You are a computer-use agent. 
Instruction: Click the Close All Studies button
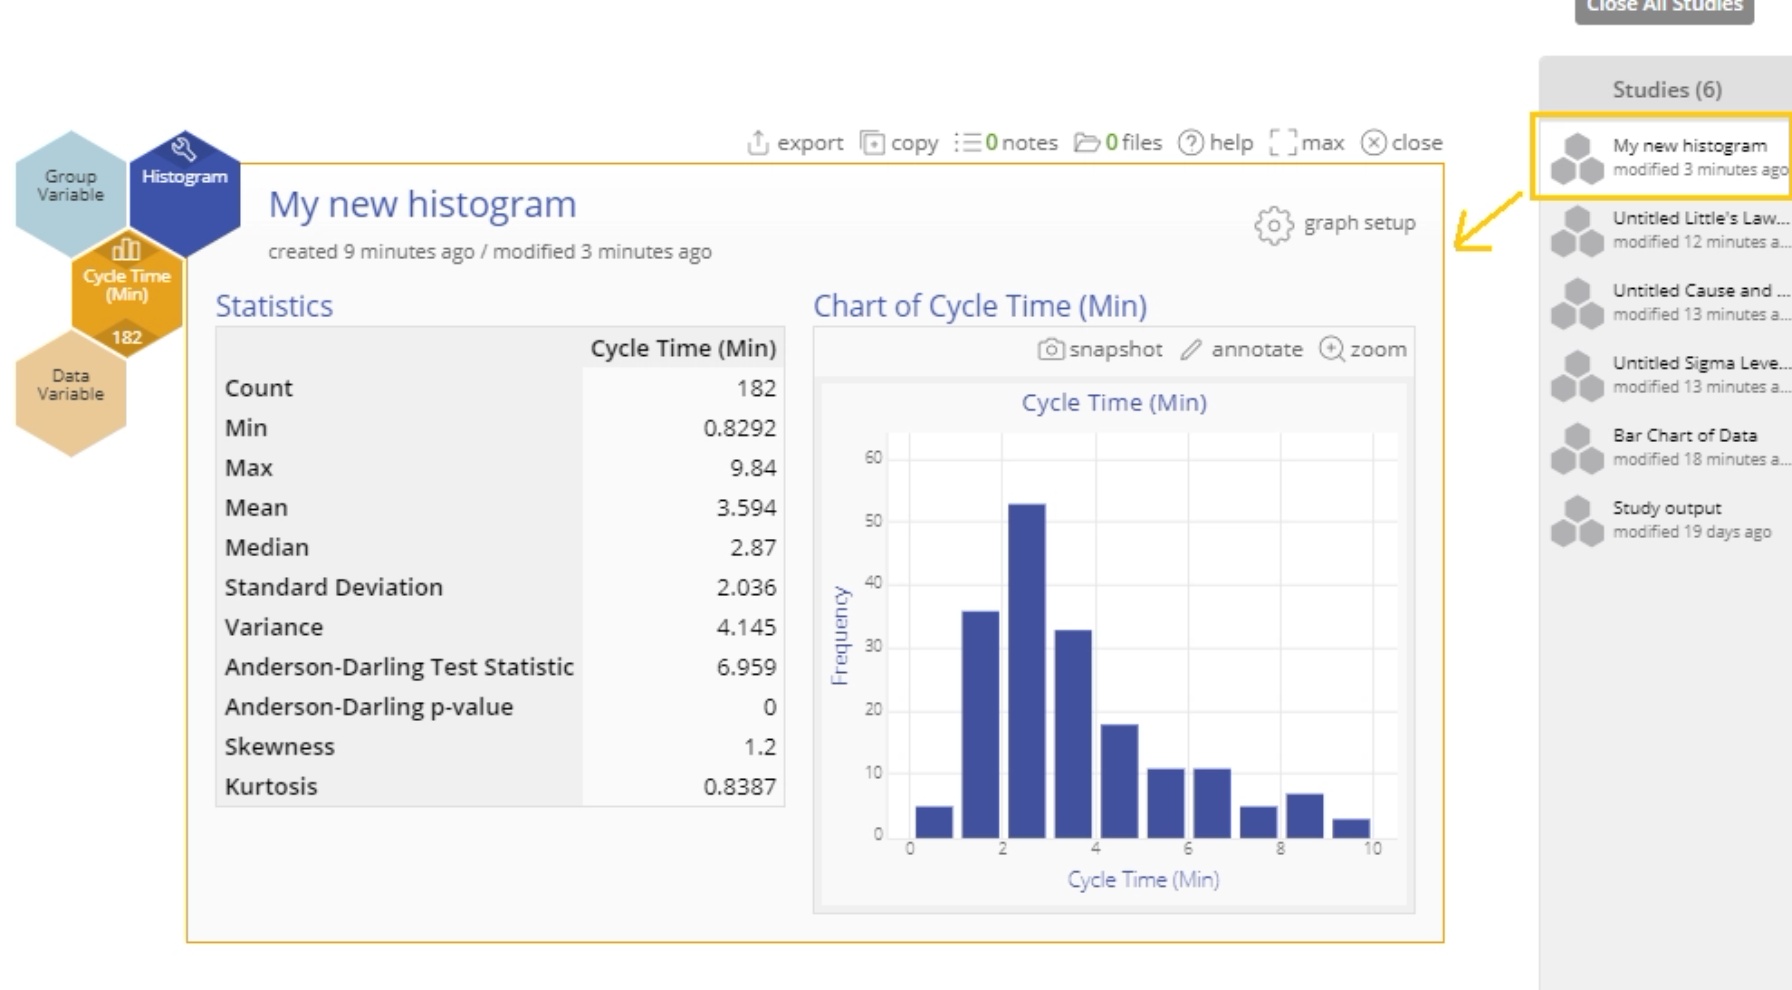point(1664,8)
